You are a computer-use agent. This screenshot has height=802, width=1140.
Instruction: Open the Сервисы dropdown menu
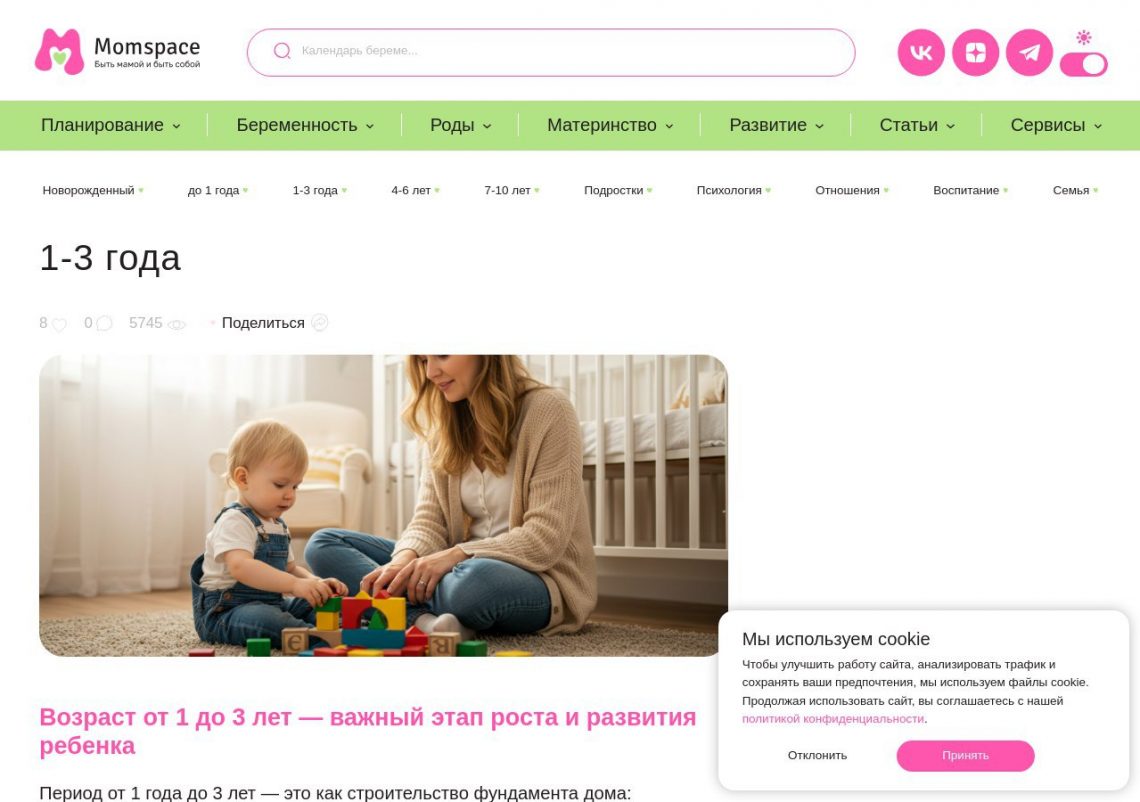tap(1056, 125)
